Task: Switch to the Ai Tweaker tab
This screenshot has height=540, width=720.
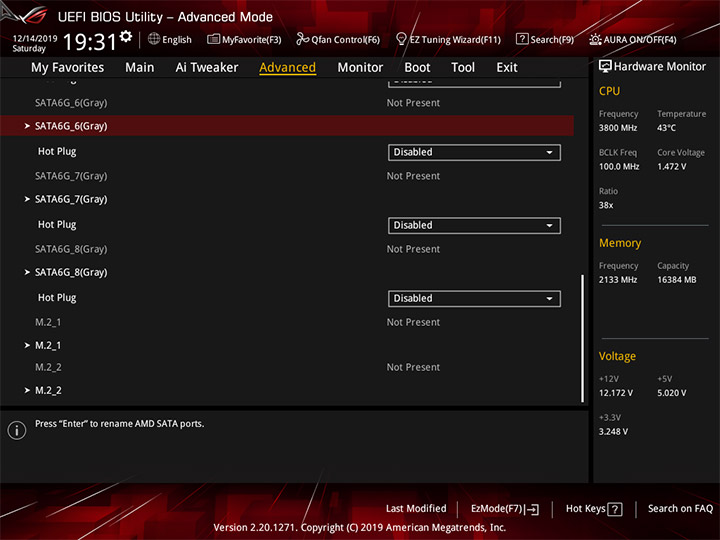Action: [207, 68]
